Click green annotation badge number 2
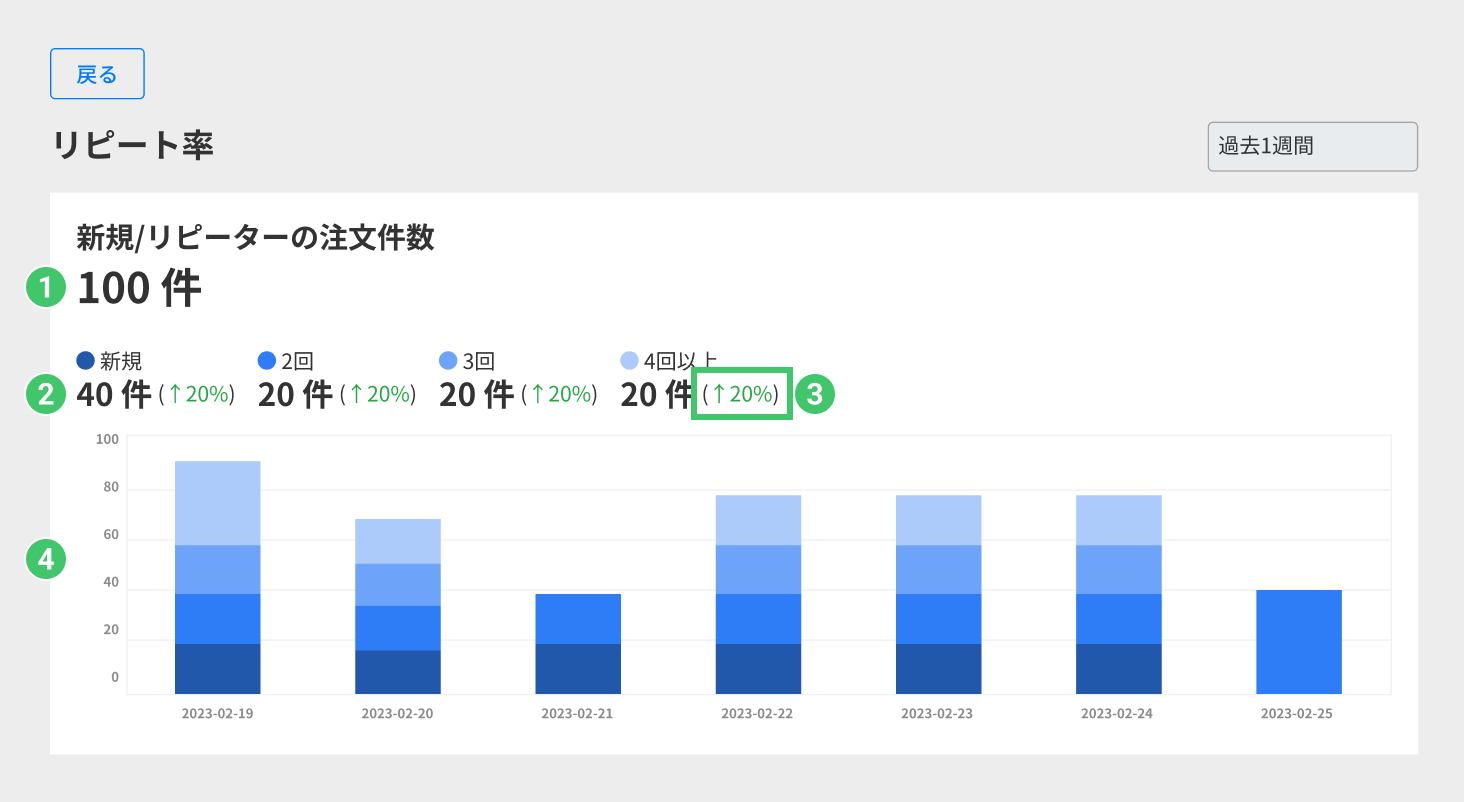Image resolution: width=1464 pixels, height=802 pixels. pos(45,394)
